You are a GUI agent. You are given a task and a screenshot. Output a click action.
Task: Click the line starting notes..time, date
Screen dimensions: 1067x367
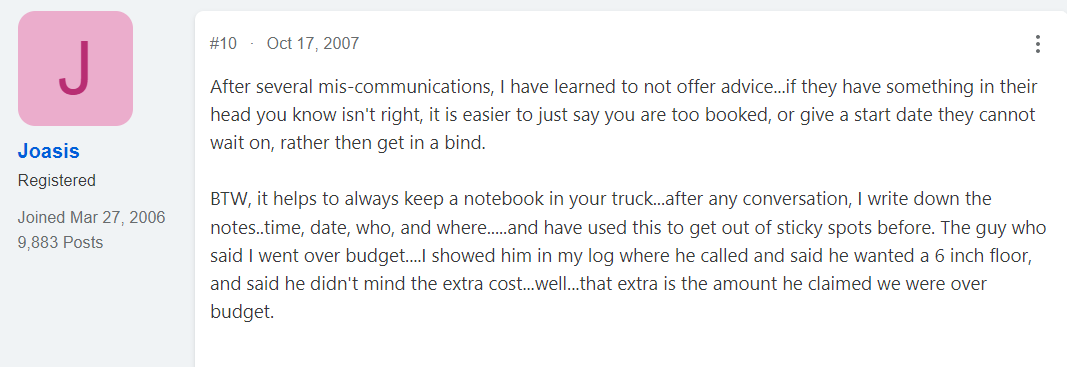[628, 227]
